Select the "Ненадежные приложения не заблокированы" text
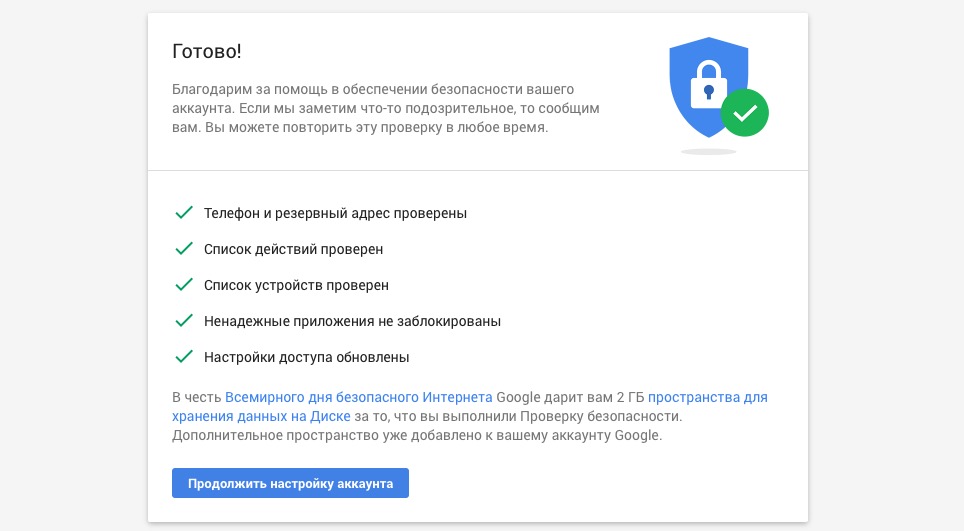This screenshot has height=531, width=964. 352,322
